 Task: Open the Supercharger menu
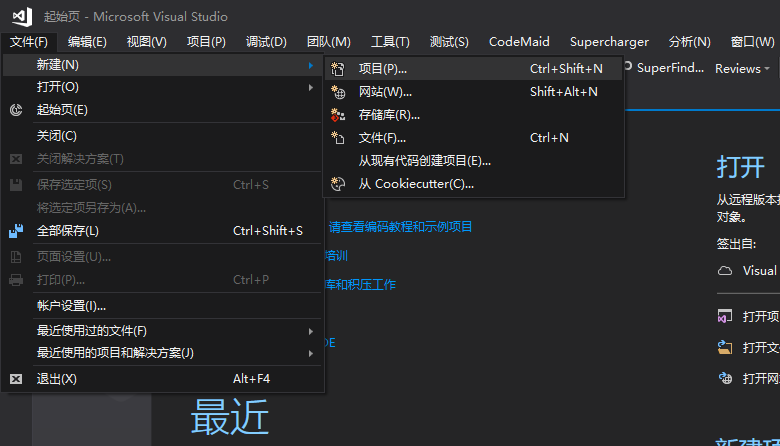coord(609,42)
